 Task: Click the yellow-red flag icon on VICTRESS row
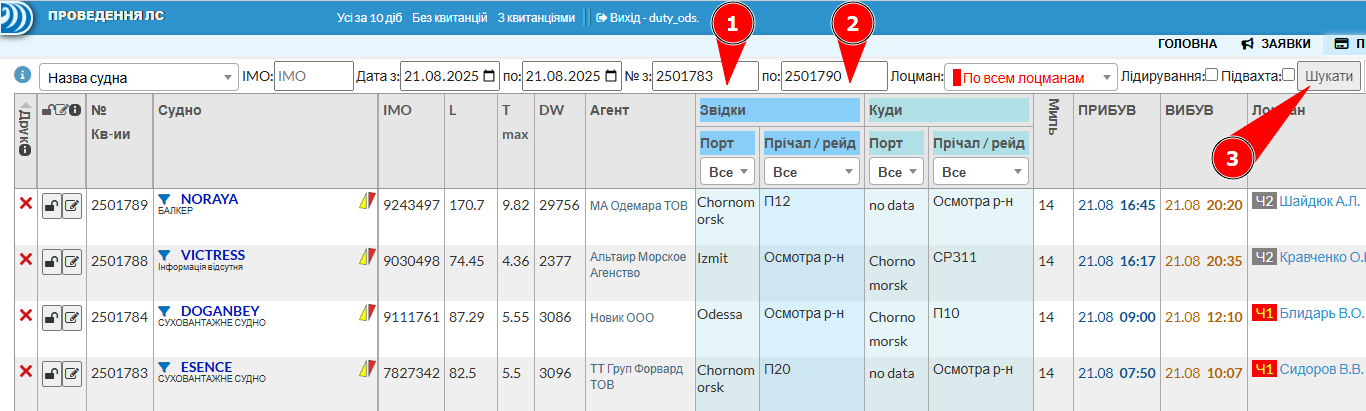368,257
